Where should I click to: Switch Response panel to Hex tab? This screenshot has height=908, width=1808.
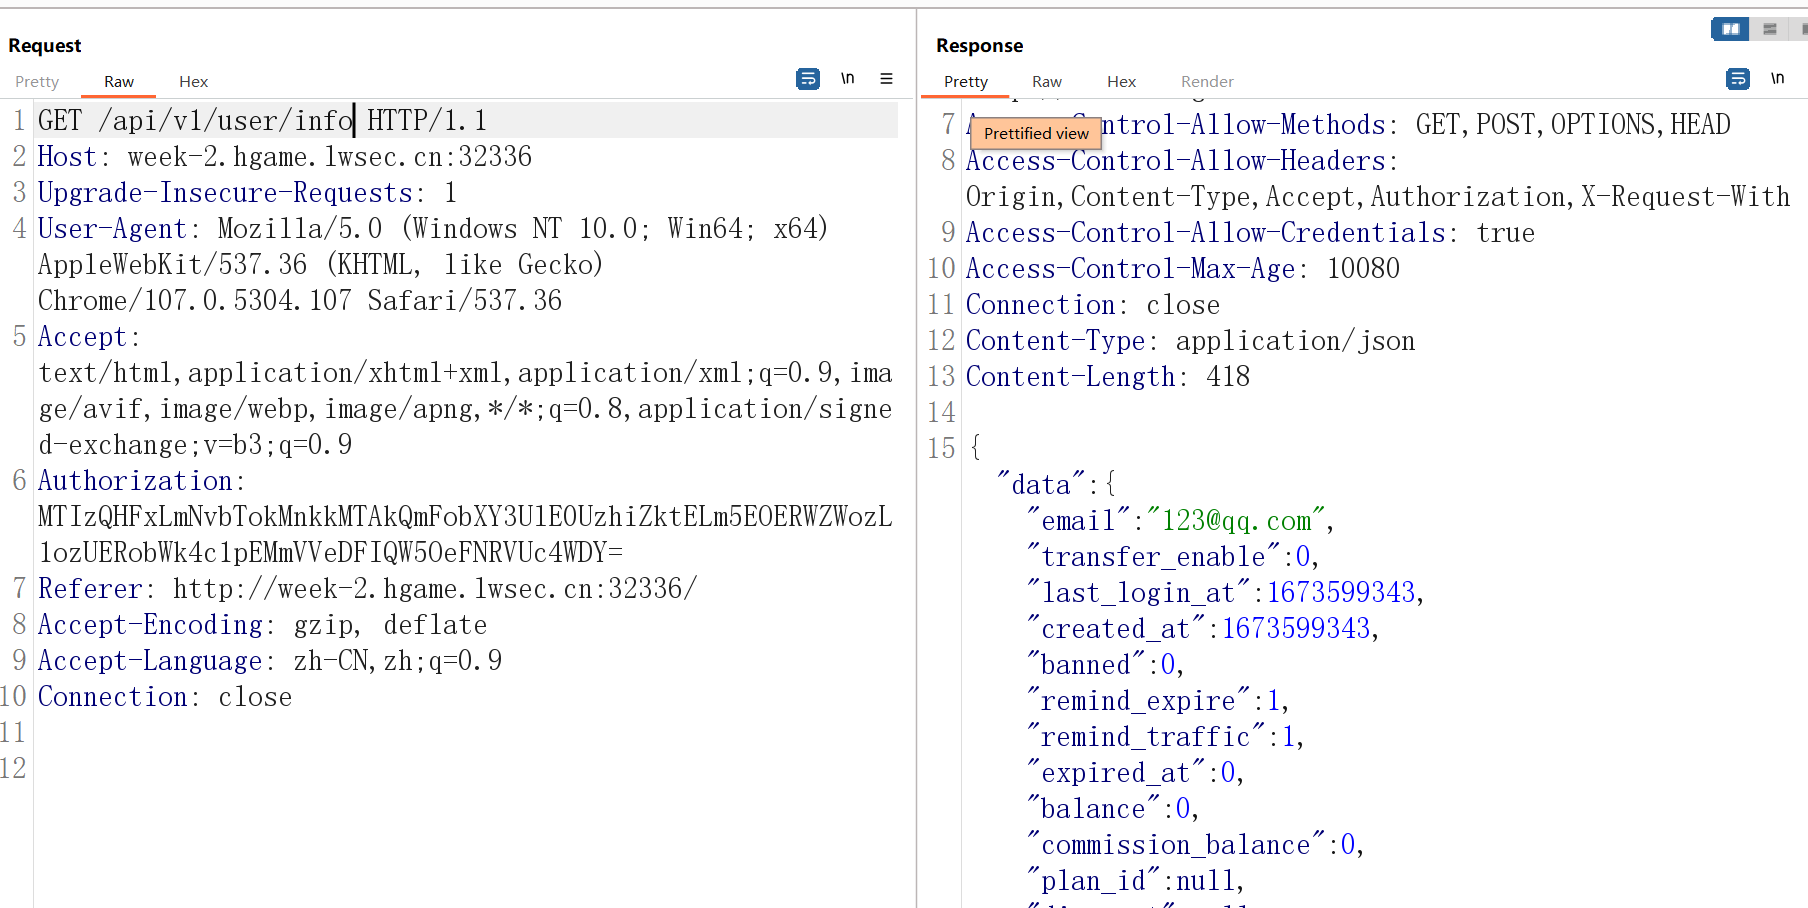1121,82
